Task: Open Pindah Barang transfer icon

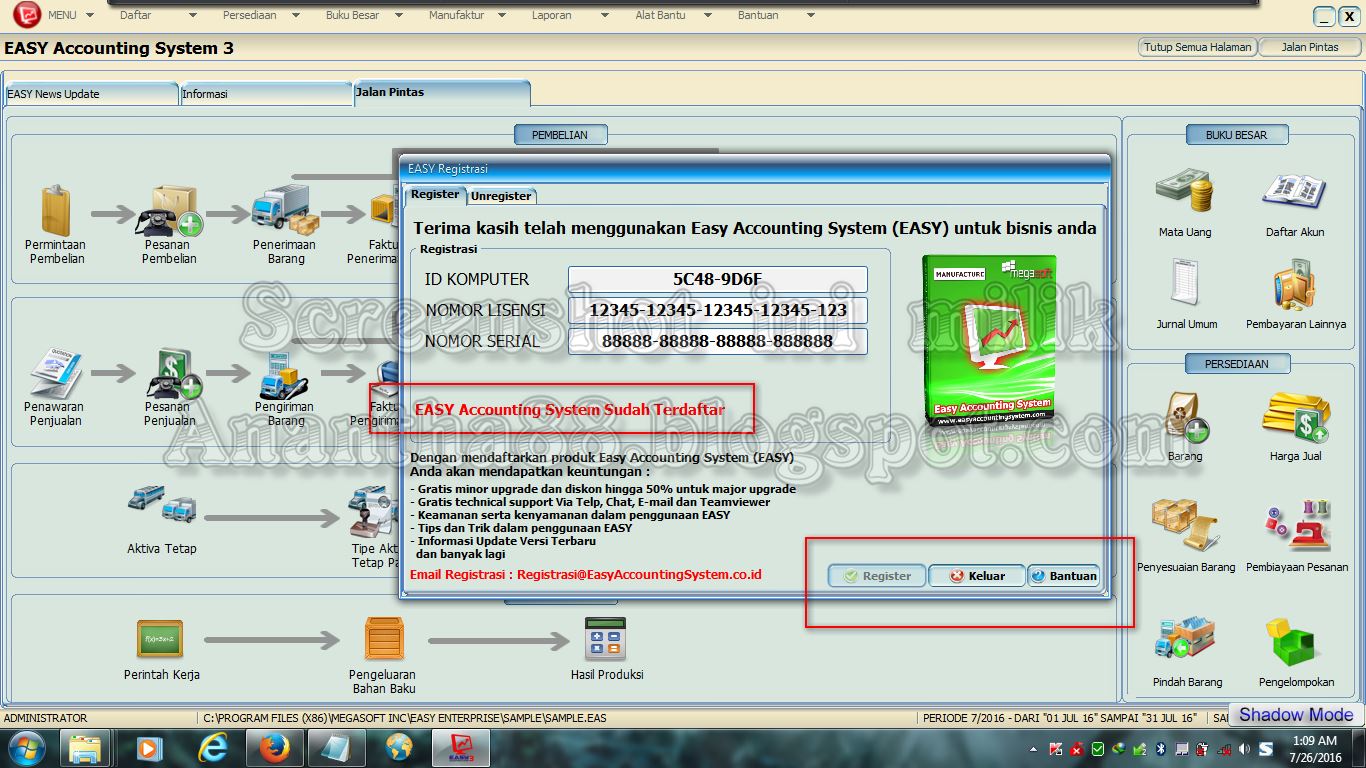Action: pos(1185,639)
